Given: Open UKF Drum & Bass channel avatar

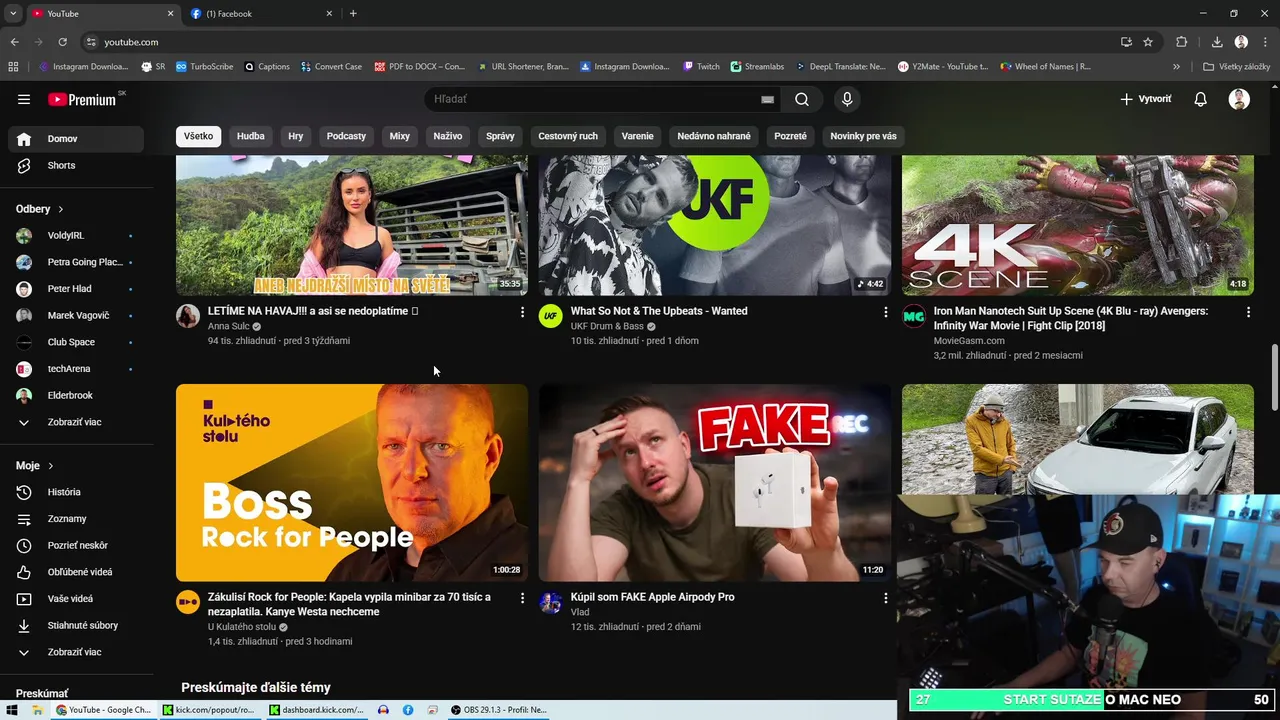Looking at the screenshot, I should (551, 317).
